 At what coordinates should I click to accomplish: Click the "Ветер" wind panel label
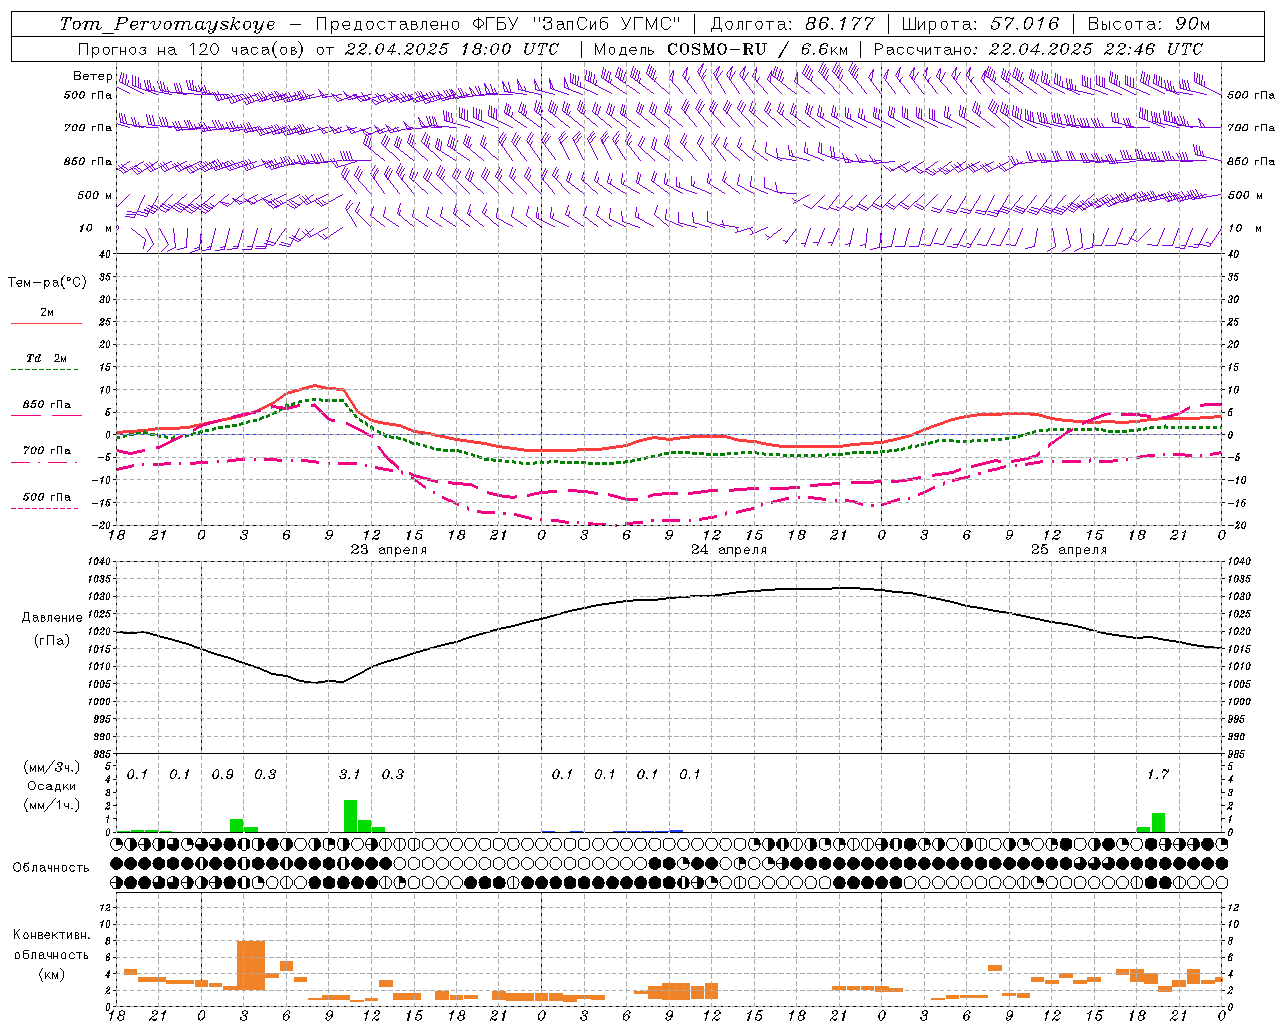point(93,76)
